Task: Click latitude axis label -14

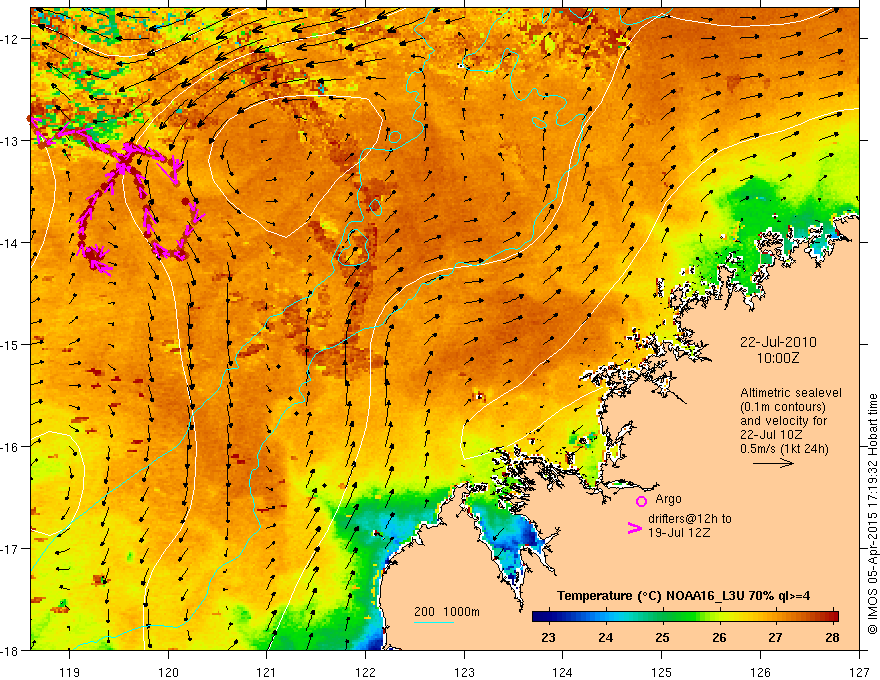Action: [x=10, y=243]
